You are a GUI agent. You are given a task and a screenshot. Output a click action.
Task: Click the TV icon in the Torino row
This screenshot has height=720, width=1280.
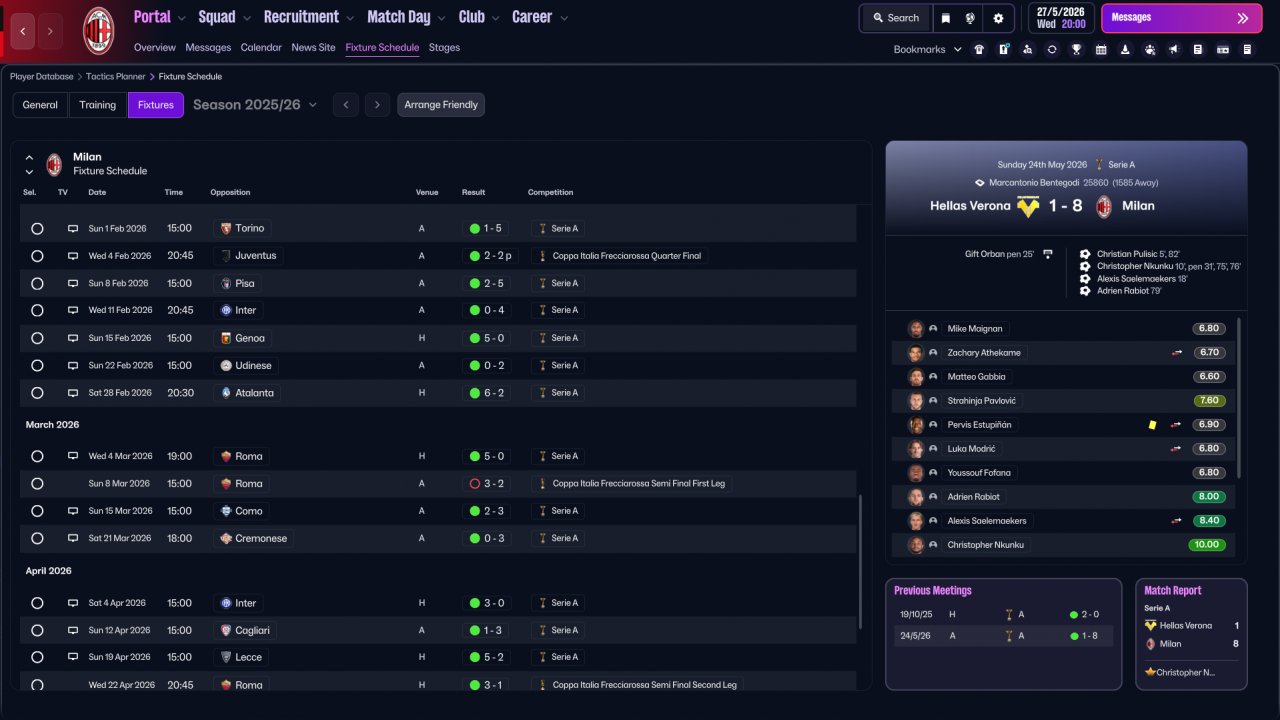[x=72, y=228]
